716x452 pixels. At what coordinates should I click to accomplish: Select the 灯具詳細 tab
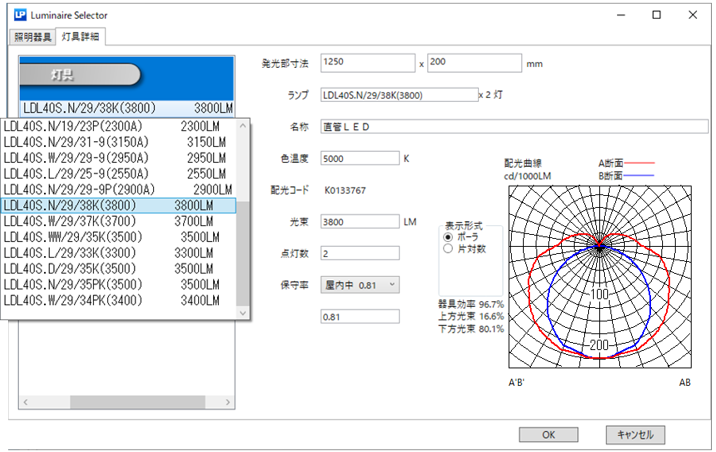(x=80, y=37)
